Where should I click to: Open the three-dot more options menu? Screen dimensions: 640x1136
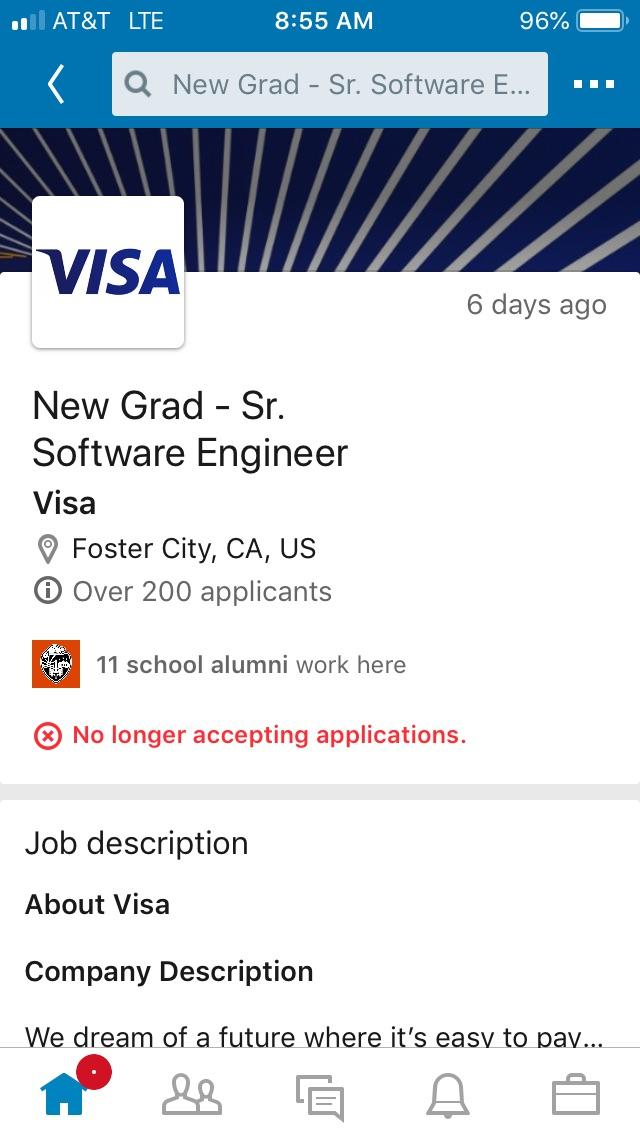tap(594, 84)
